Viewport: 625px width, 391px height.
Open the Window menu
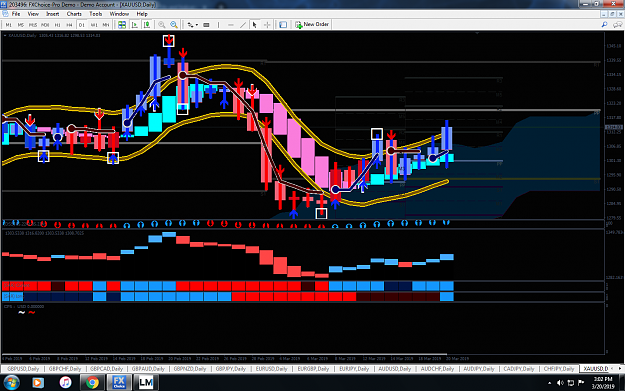tap(119, 14)
